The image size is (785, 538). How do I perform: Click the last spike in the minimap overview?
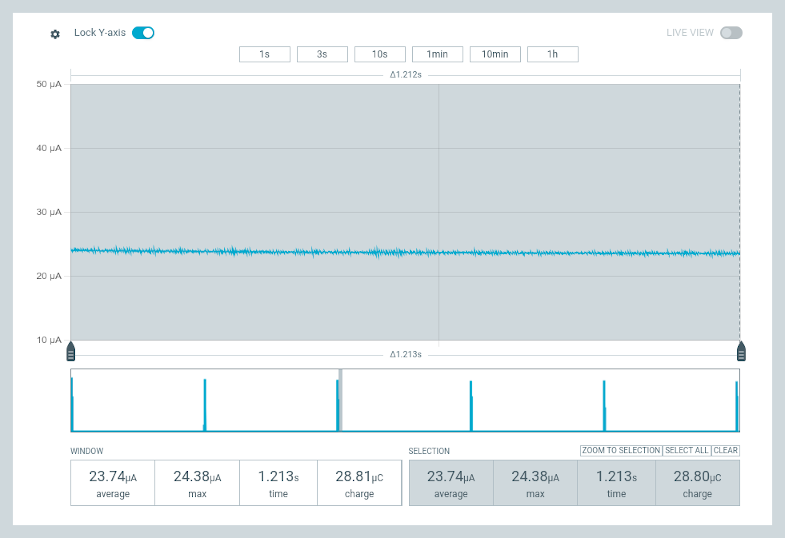[737, 405]
